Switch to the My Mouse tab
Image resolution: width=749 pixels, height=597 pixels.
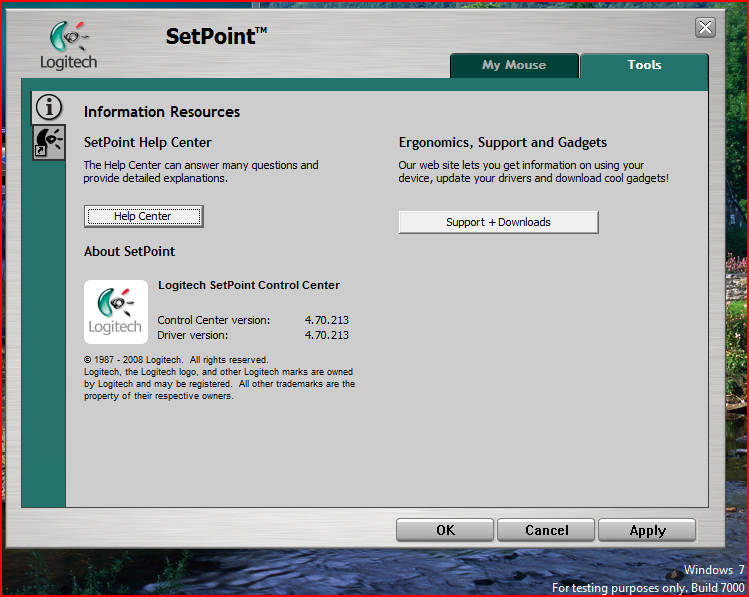(514, 65)
